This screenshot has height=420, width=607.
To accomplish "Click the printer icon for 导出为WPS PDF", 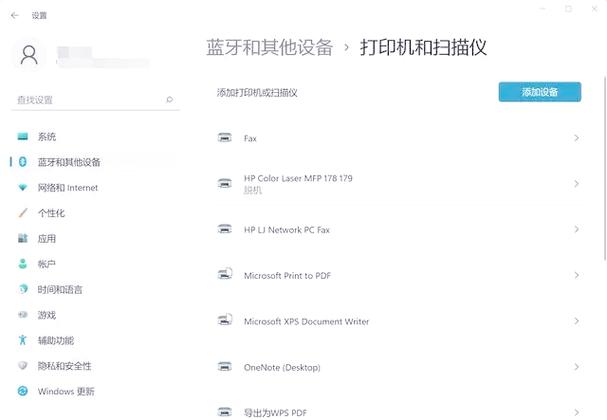I will click(x=225, y=411).
